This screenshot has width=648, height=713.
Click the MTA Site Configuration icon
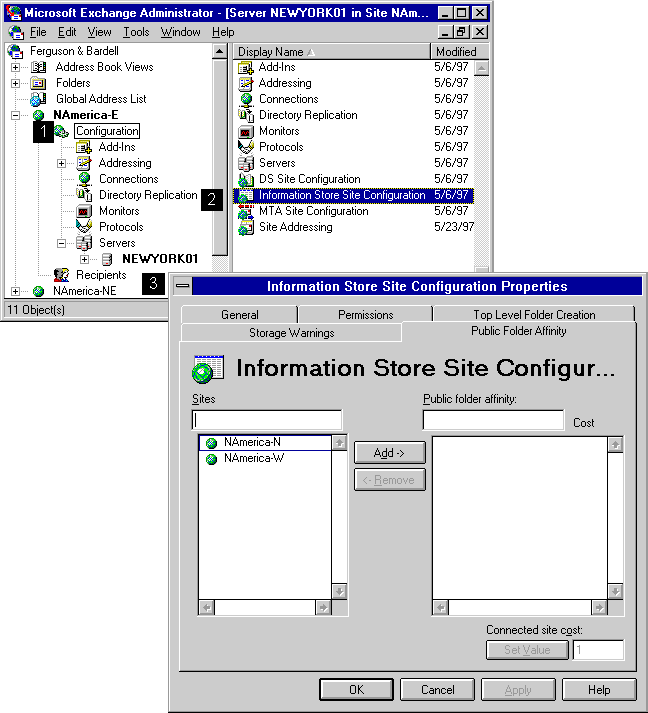point(246,212)
